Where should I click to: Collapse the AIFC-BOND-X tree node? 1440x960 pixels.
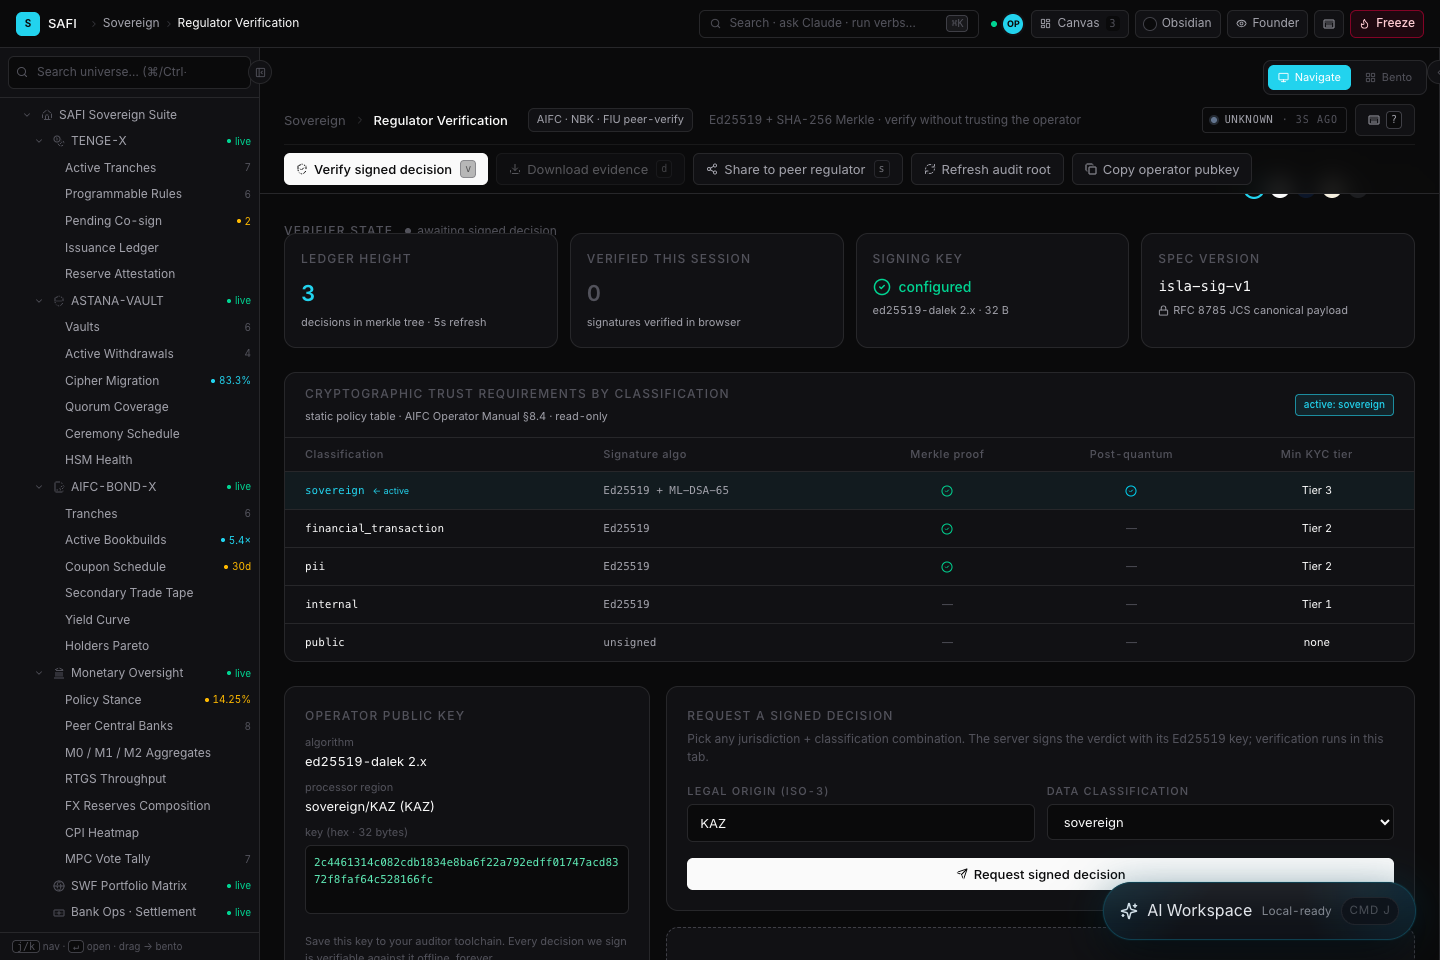[39, 487]
